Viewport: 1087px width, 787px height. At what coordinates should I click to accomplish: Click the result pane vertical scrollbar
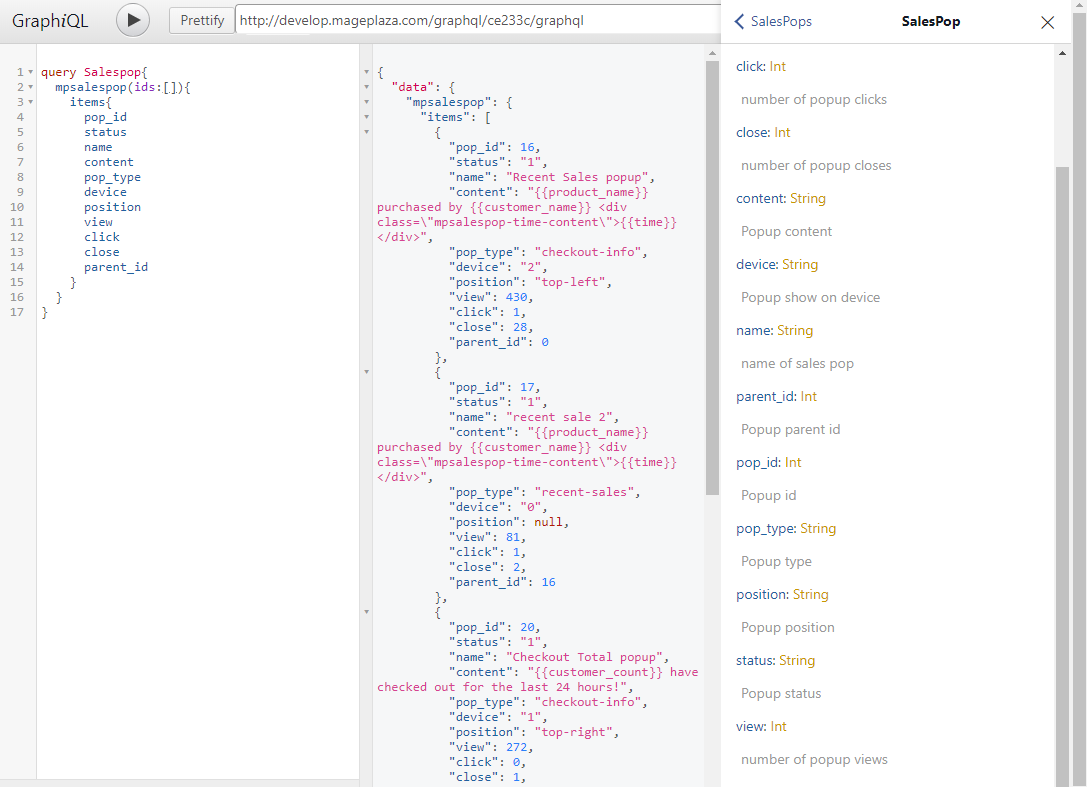712,280
